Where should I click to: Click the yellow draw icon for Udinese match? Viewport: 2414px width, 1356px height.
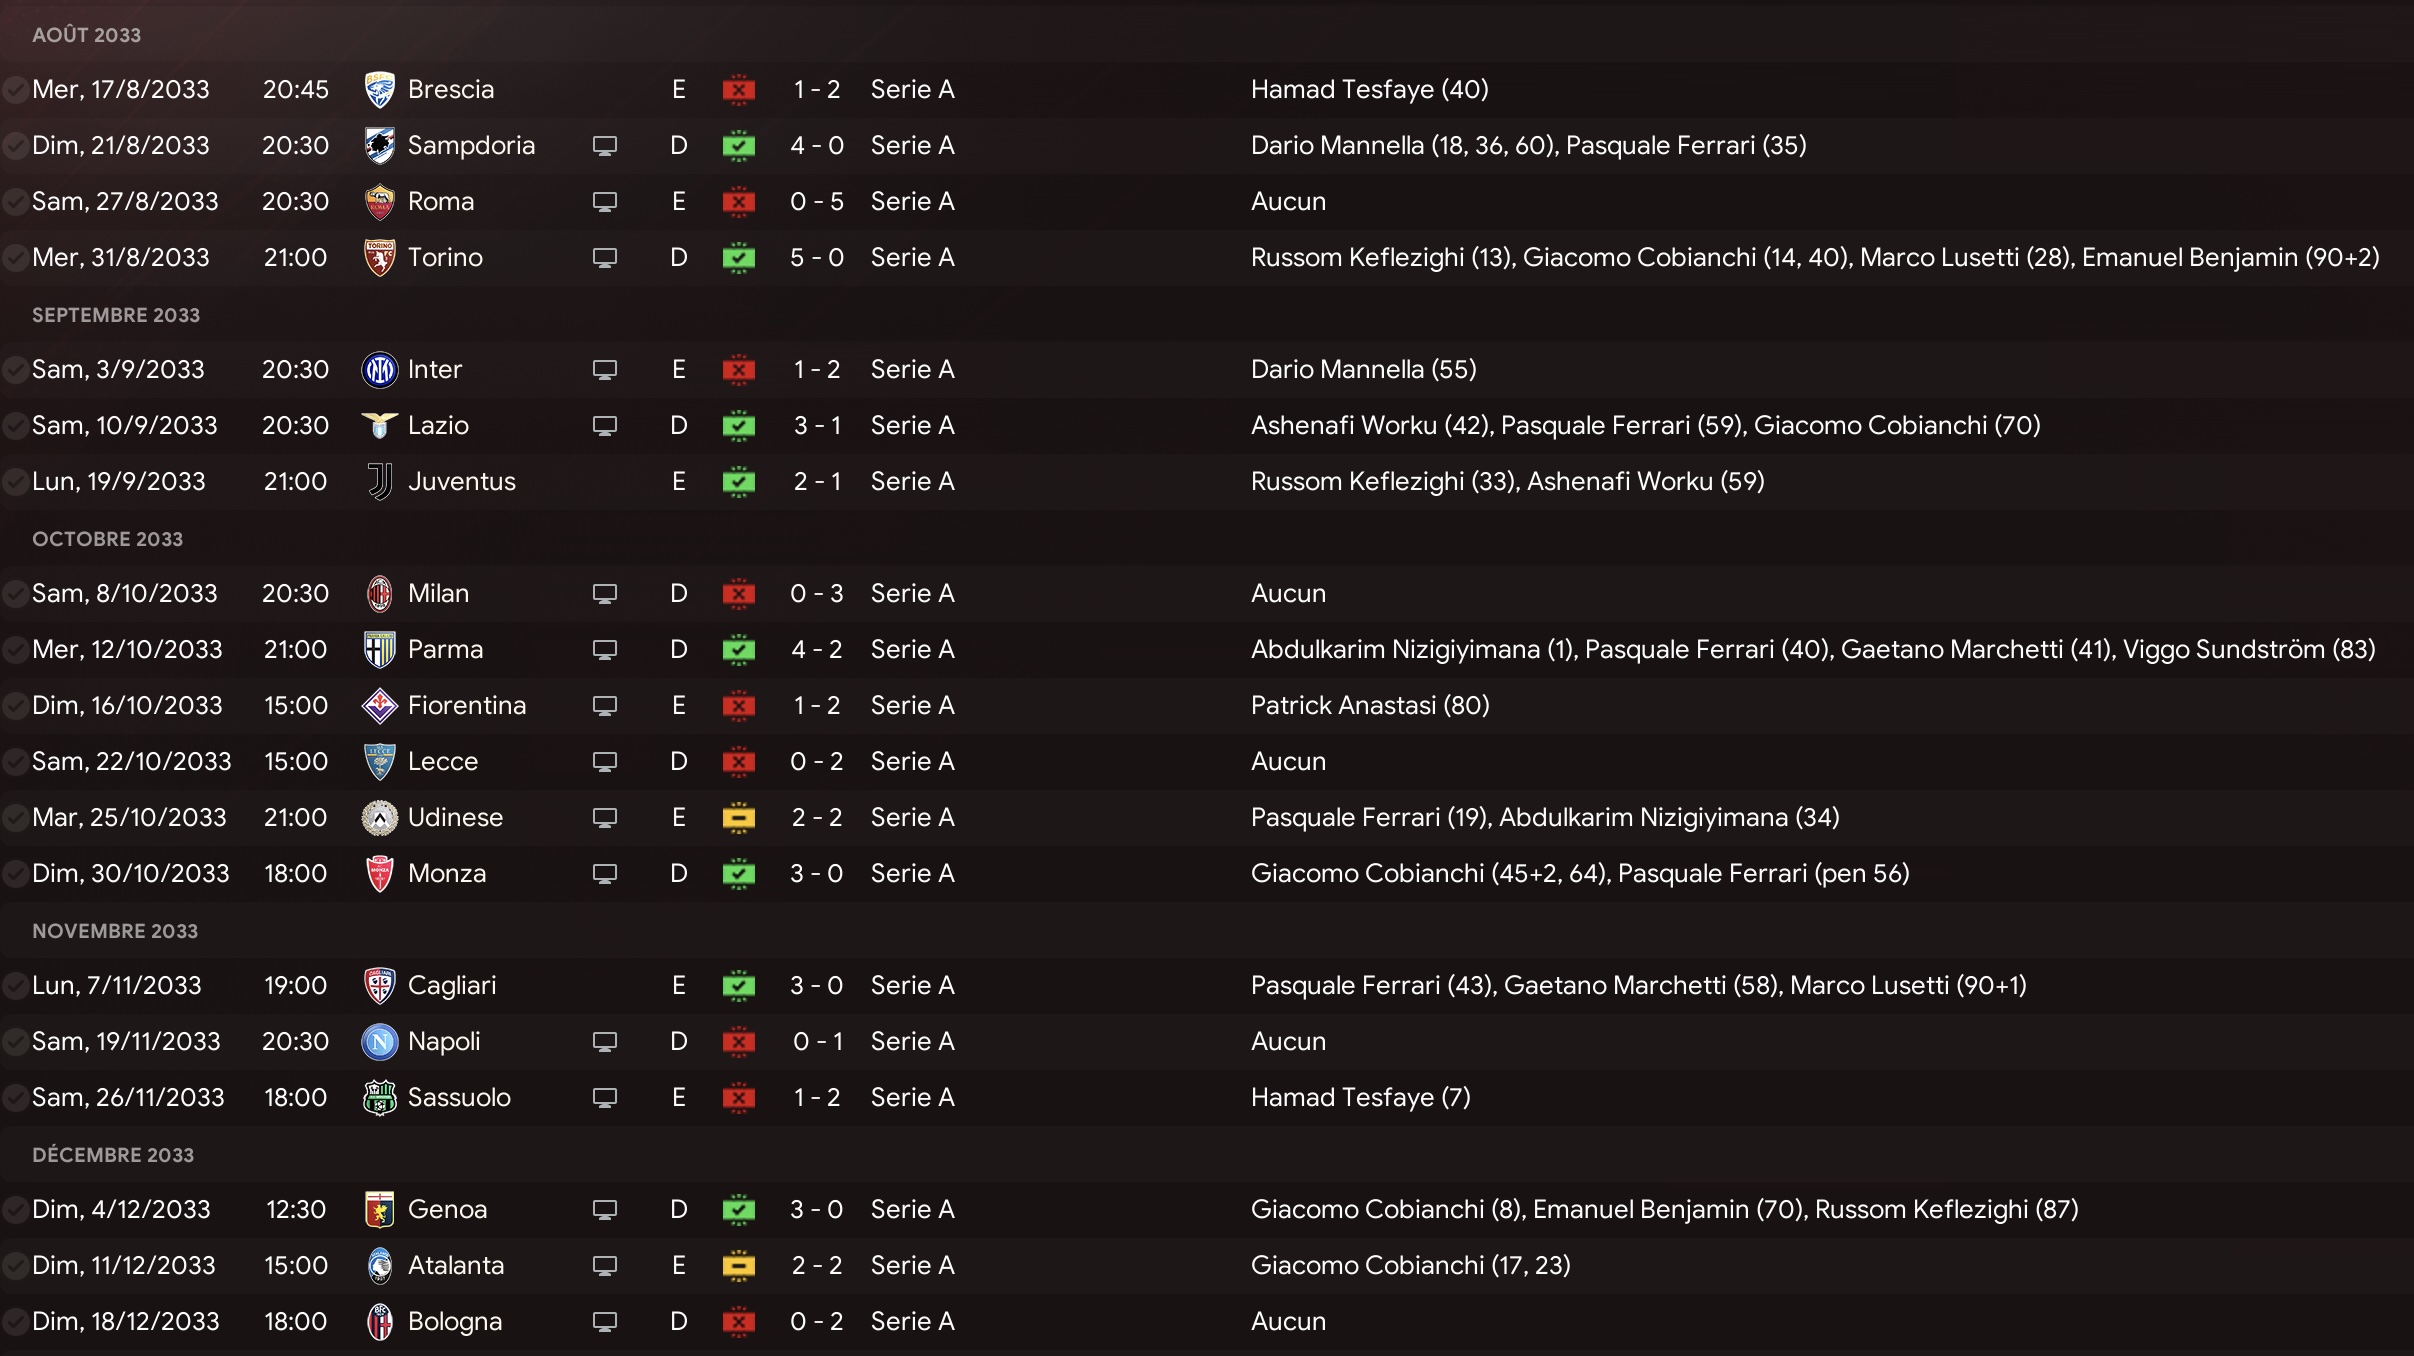point(738,818)
